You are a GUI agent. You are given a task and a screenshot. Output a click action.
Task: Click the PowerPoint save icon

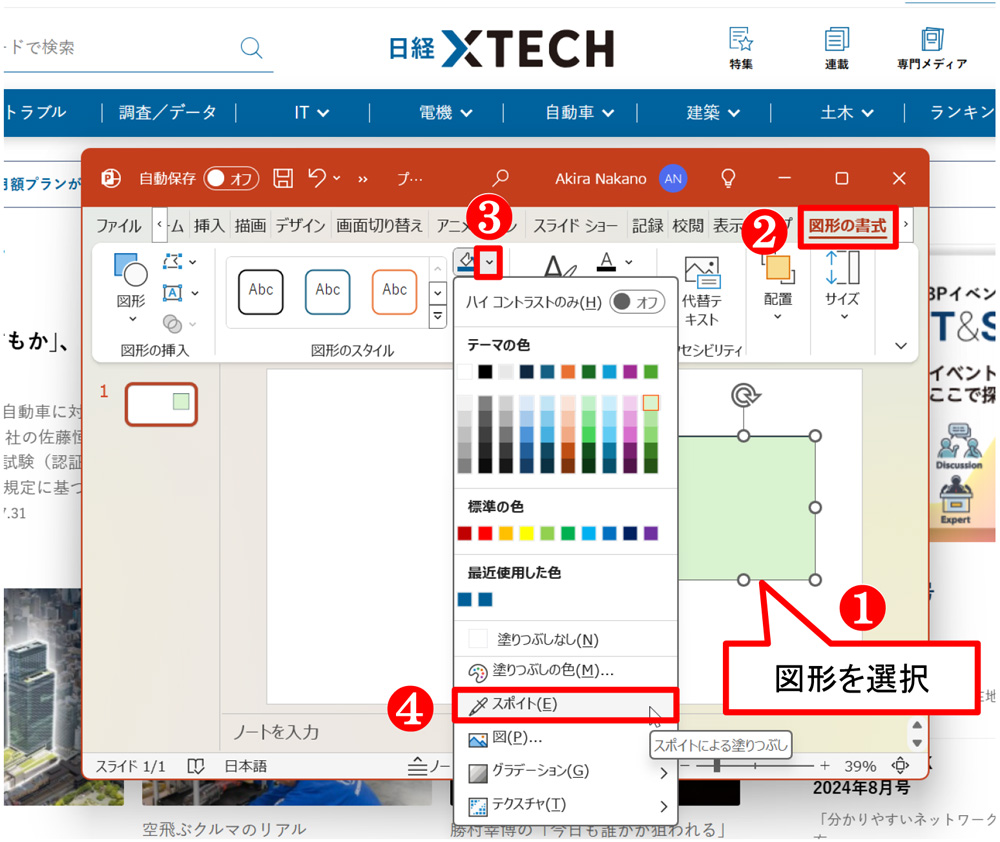(283, 179)
